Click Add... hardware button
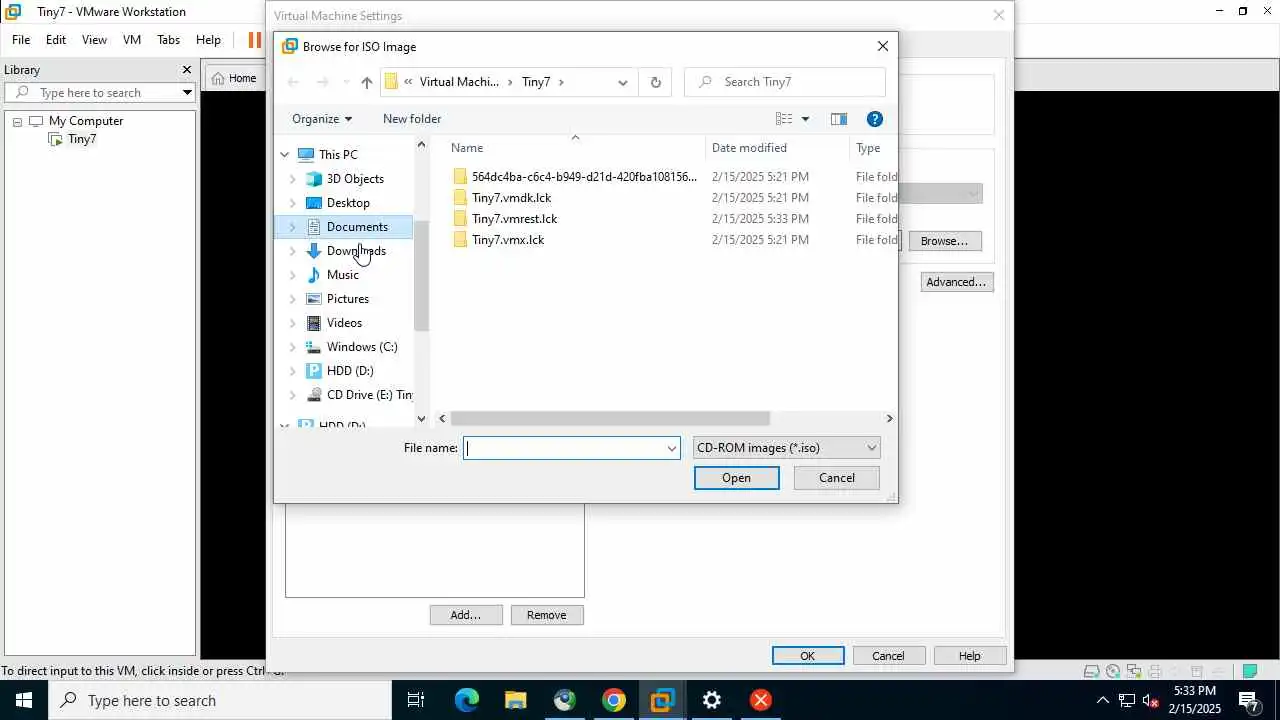The image size is (1280, 720). coord(466,615)
